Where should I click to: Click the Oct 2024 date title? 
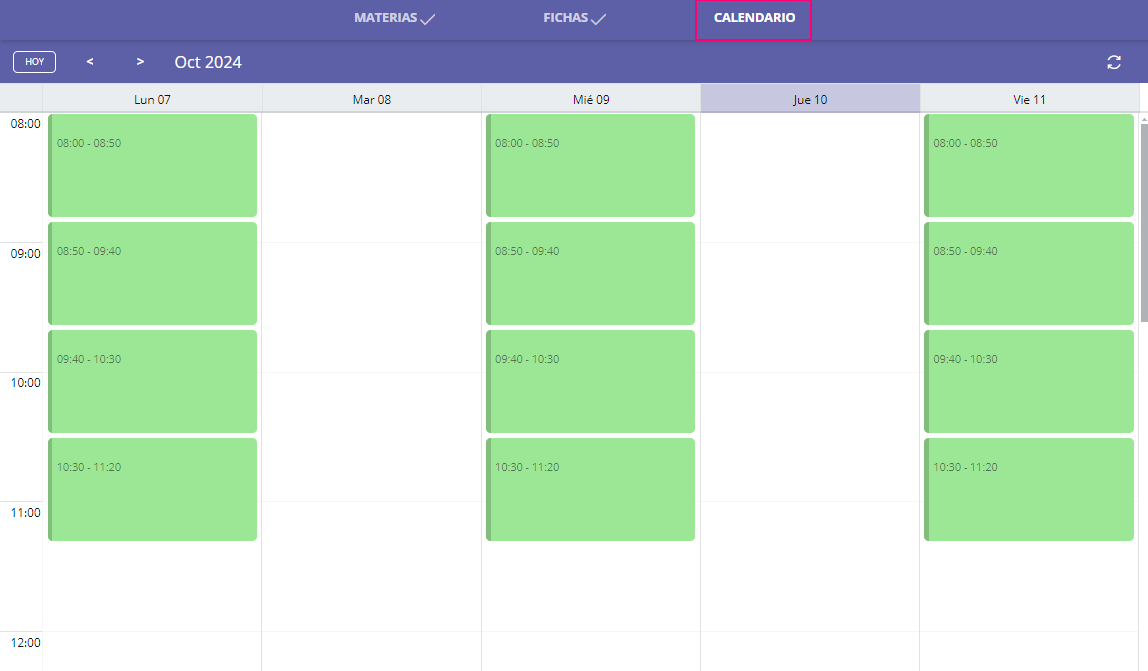[208, 62]
